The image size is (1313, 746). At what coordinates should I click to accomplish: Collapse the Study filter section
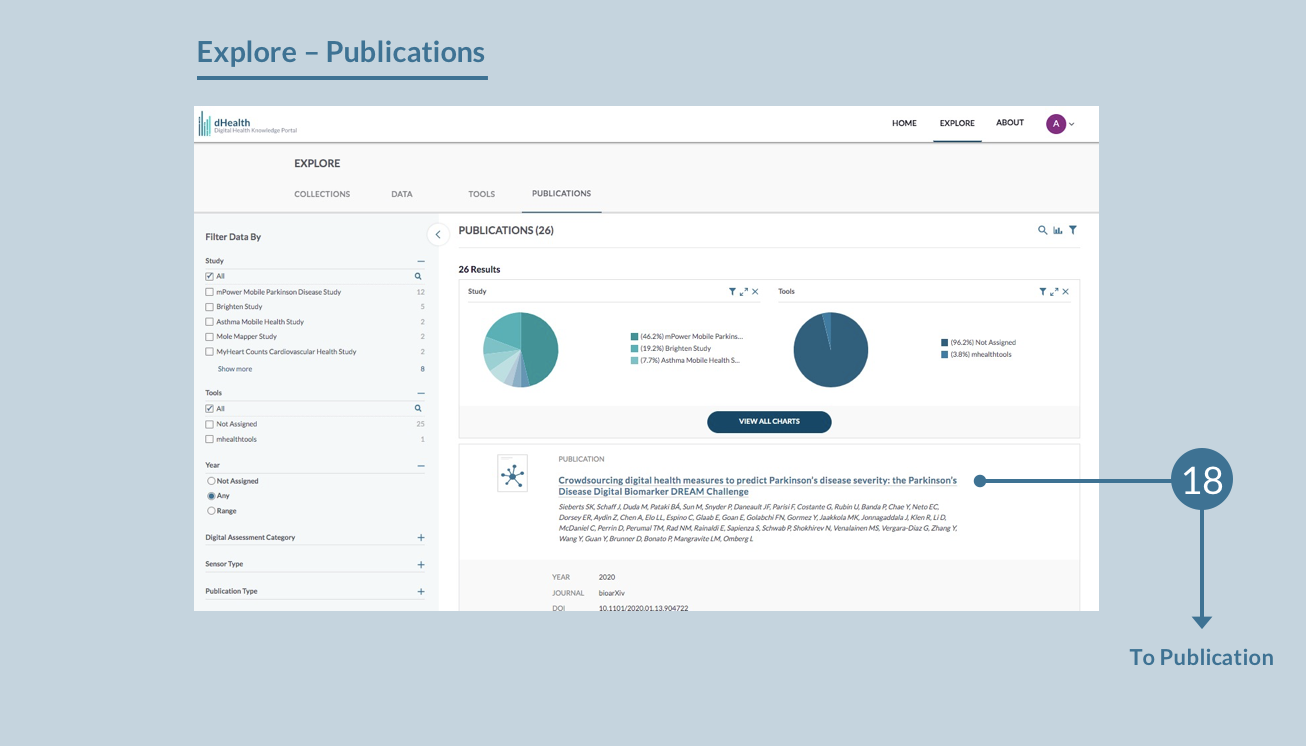[x=421, y=261]
